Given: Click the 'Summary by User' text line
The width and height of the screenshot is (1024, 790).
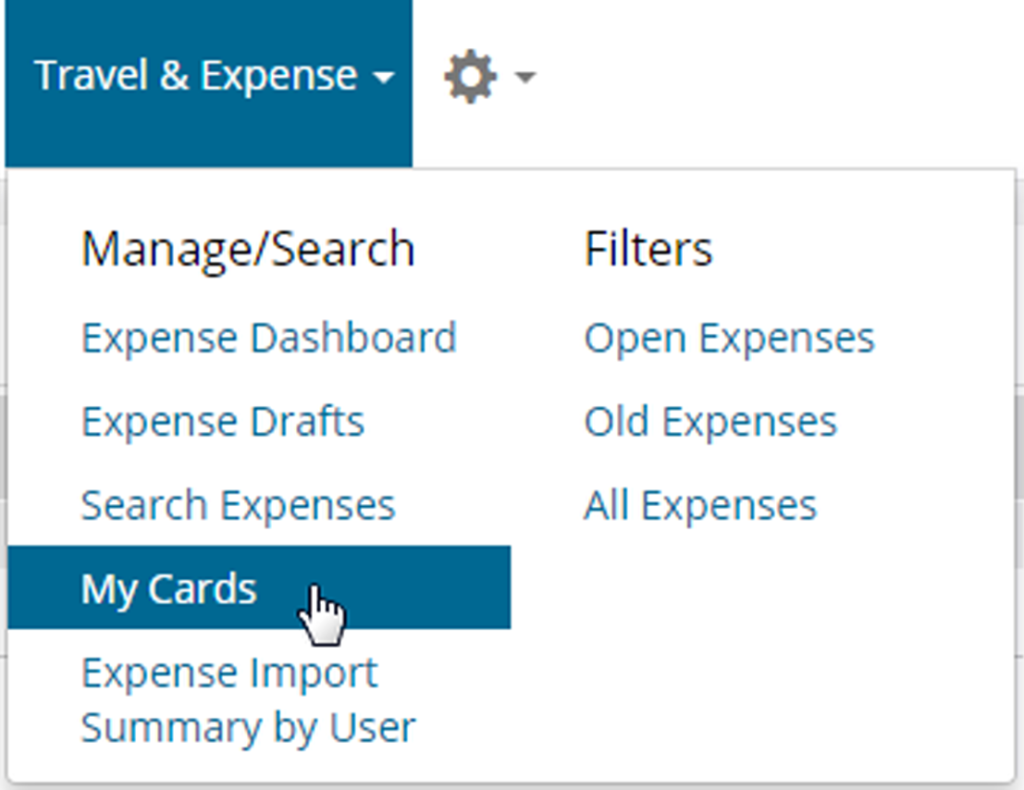Looking at the screenshot, I should pos(248,727).
